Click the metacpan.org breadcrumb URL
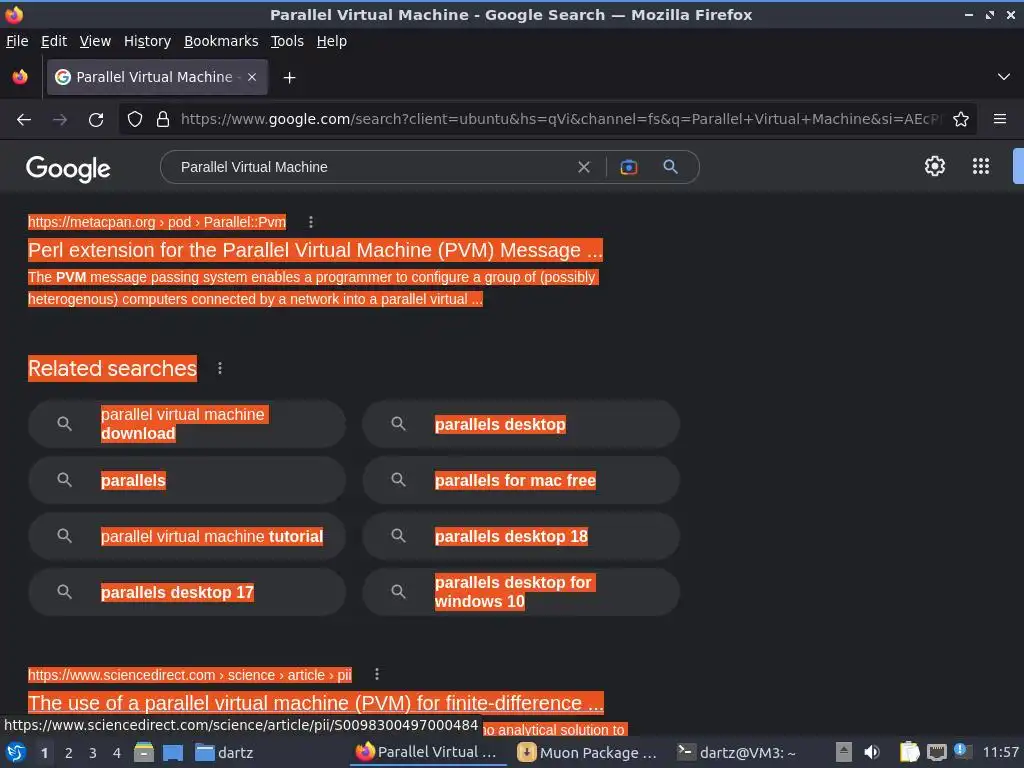 pyautogui.click(x=157, y=222)
